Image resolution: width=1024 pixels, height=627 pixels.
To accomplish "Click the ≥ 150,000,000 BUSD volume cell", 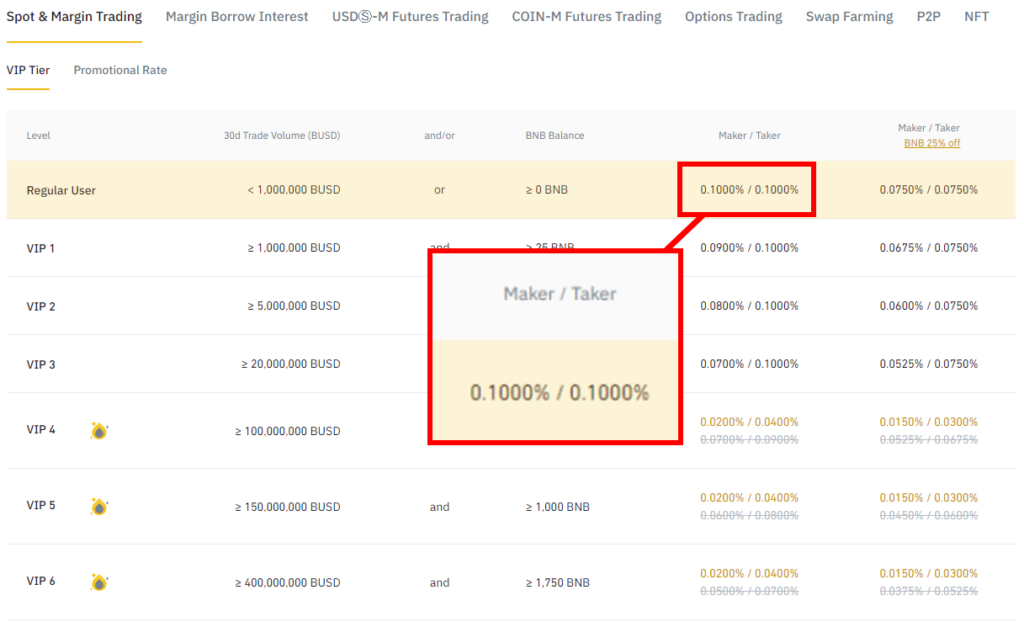I will pos(287,507).
